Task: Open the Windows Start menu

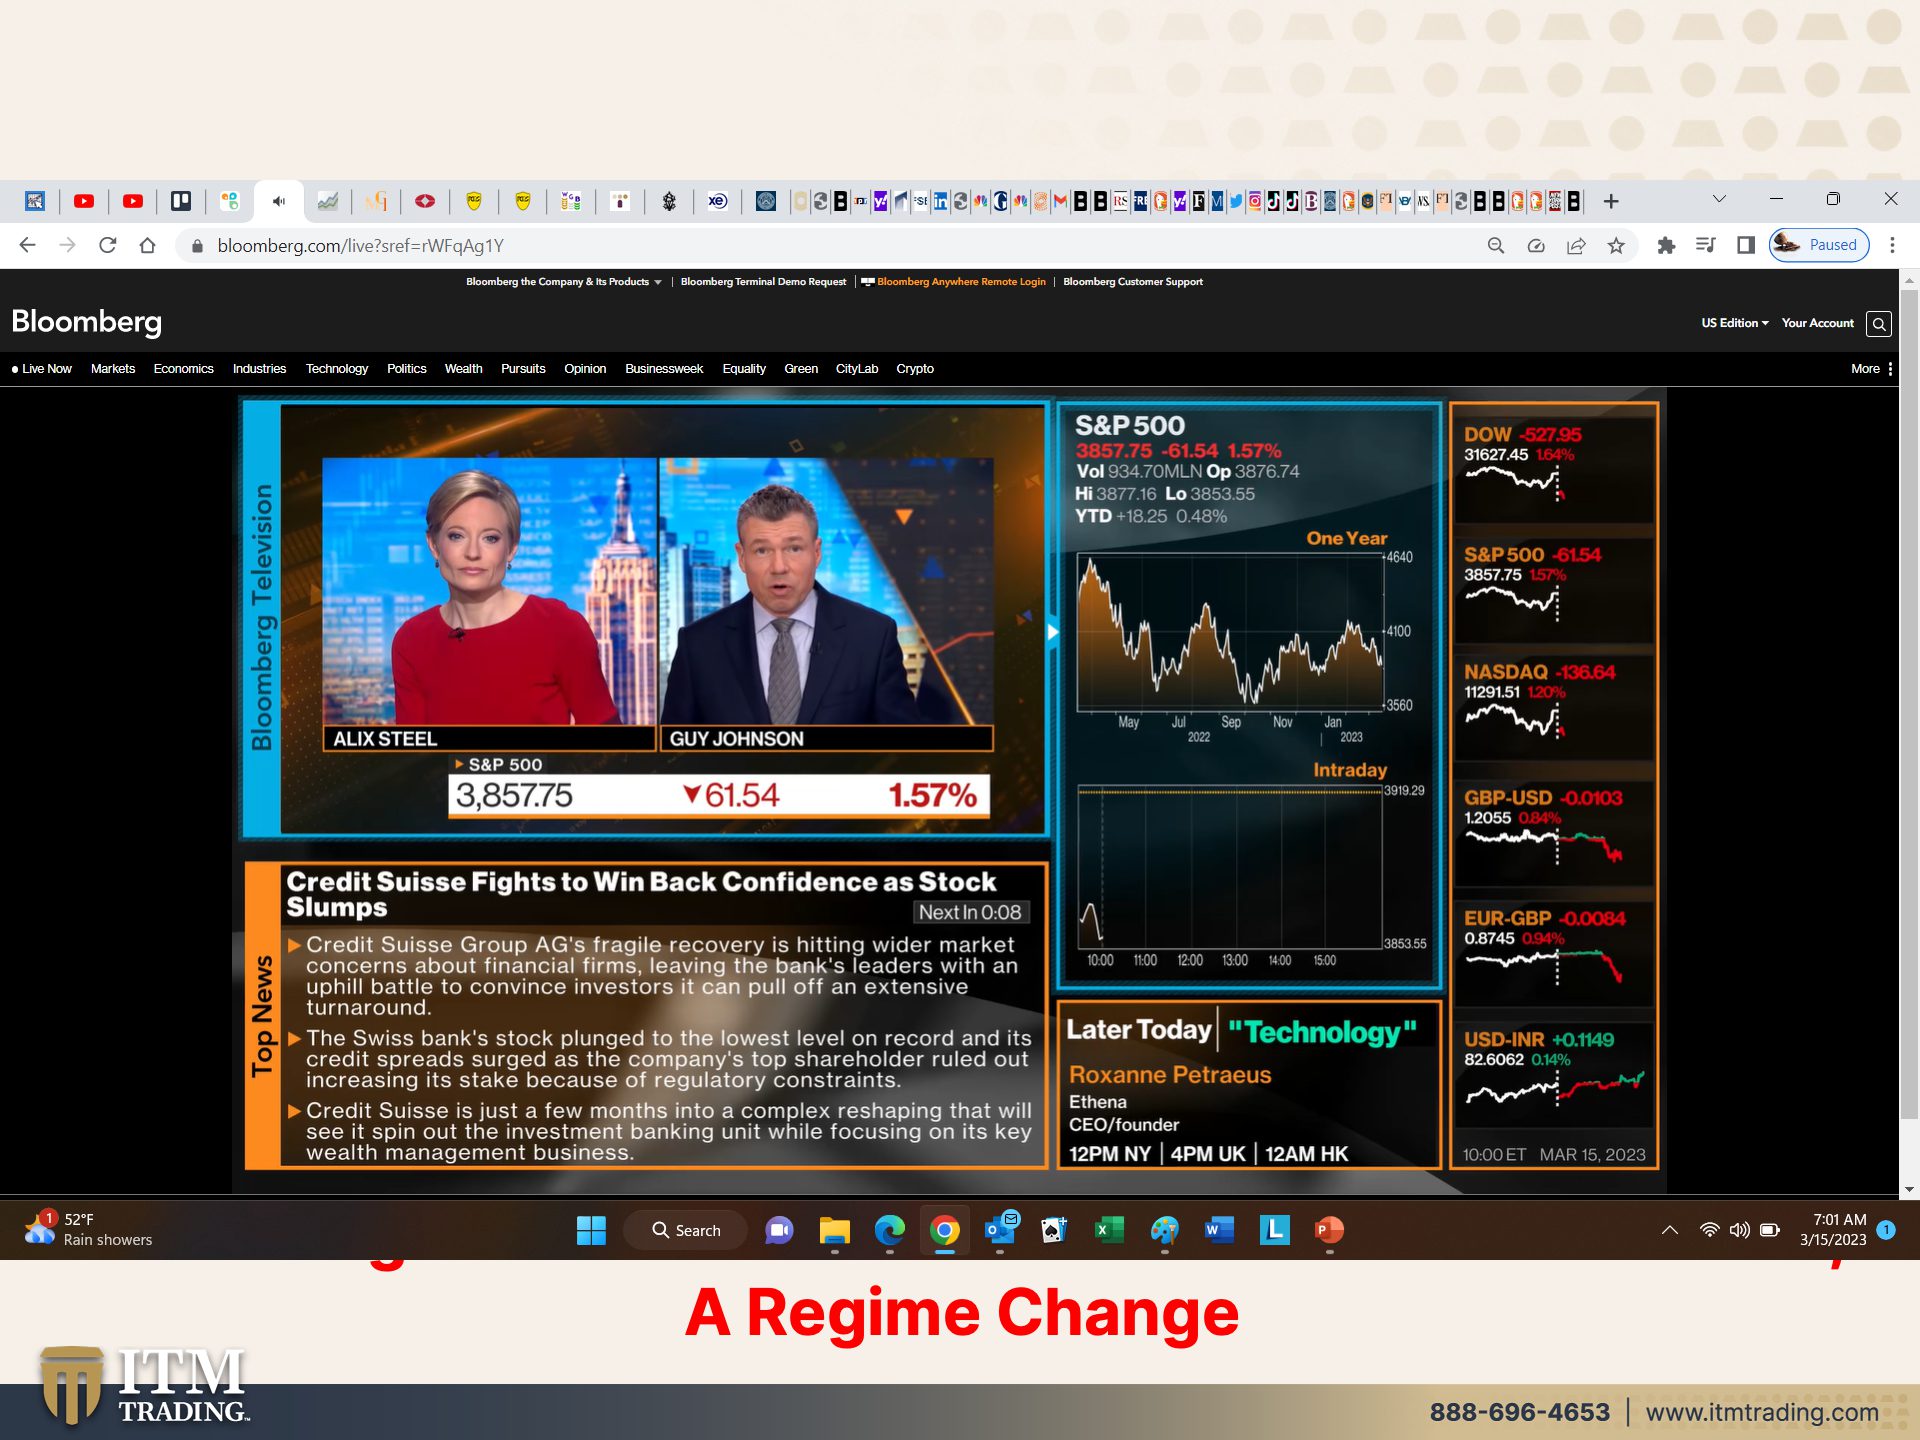Action: coord(591,1230)
